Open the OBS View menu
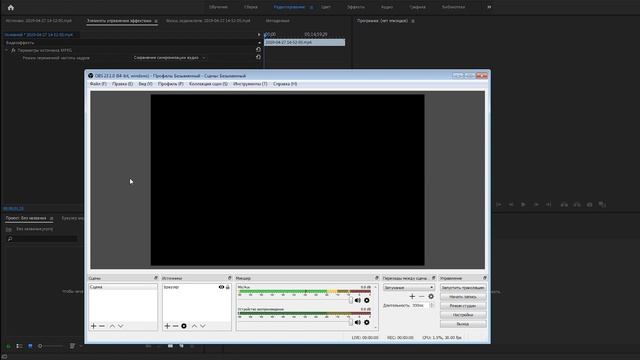Image resolution: width=640 pixels, height=360 pixels. (x=145, y=84)
